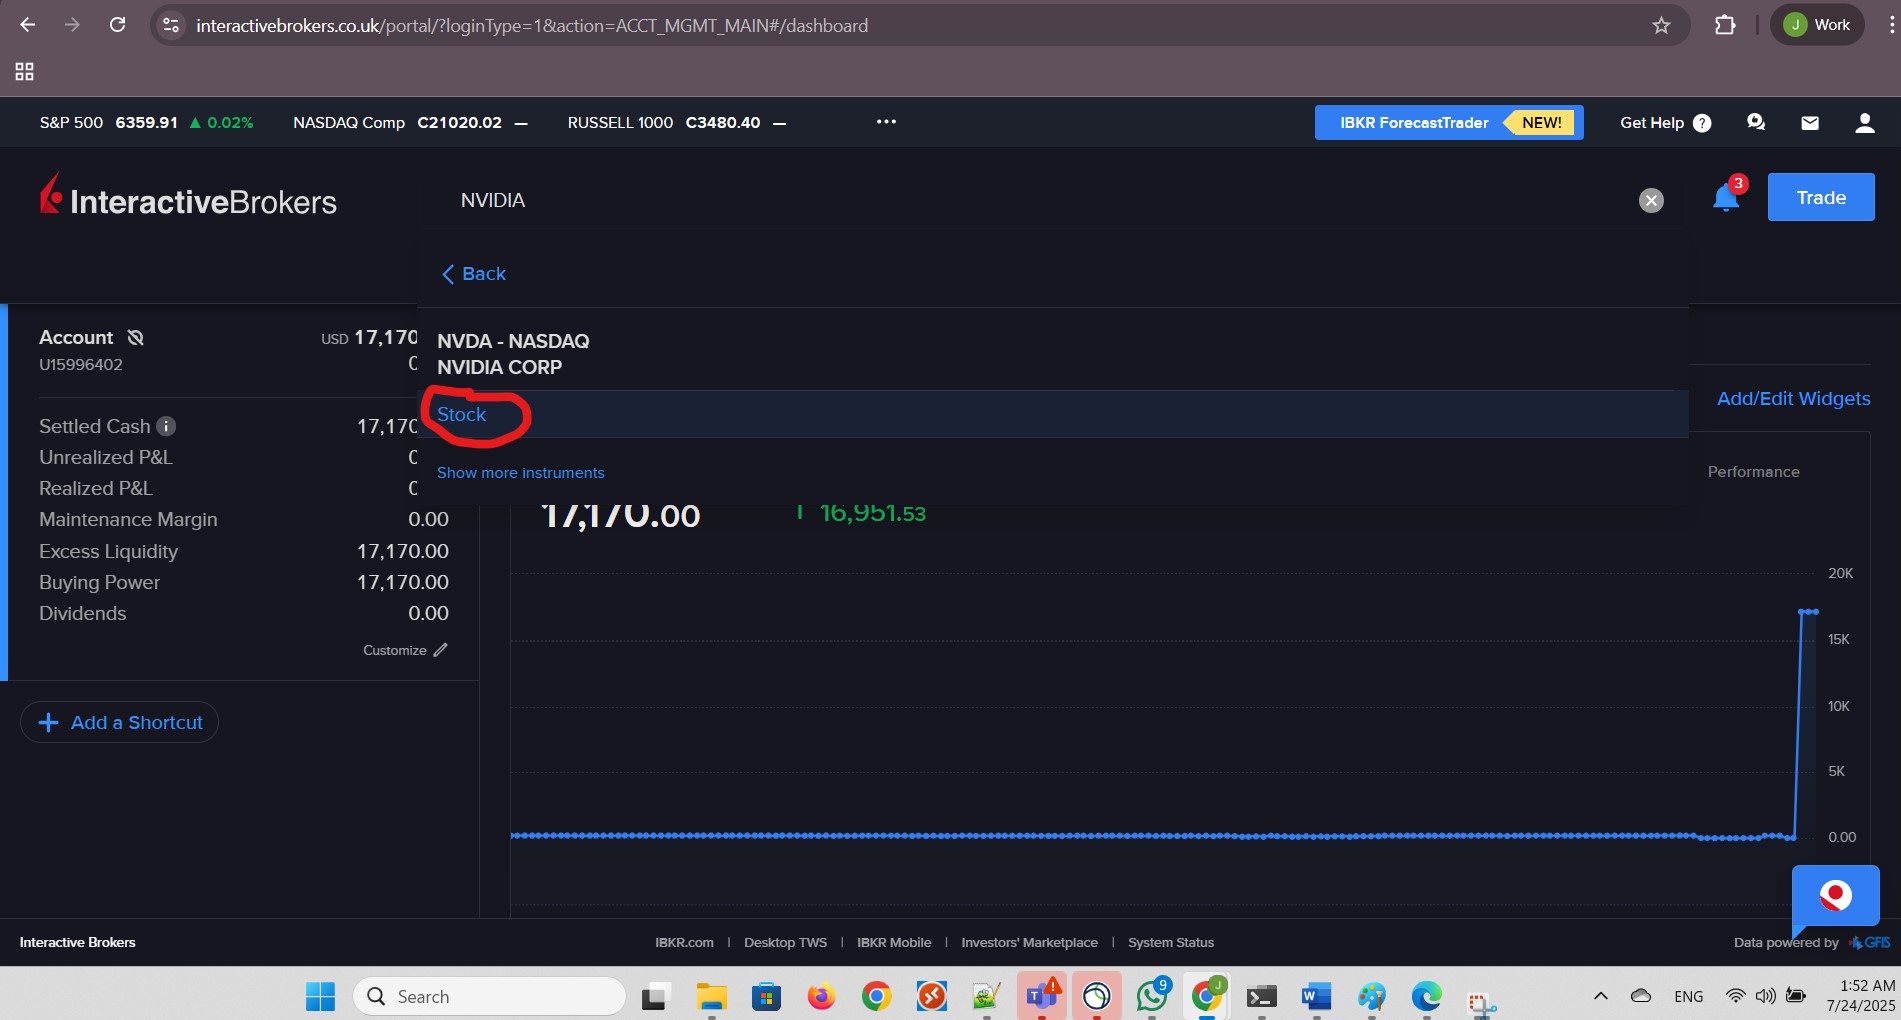Reload the page

(x=117, y=25)
